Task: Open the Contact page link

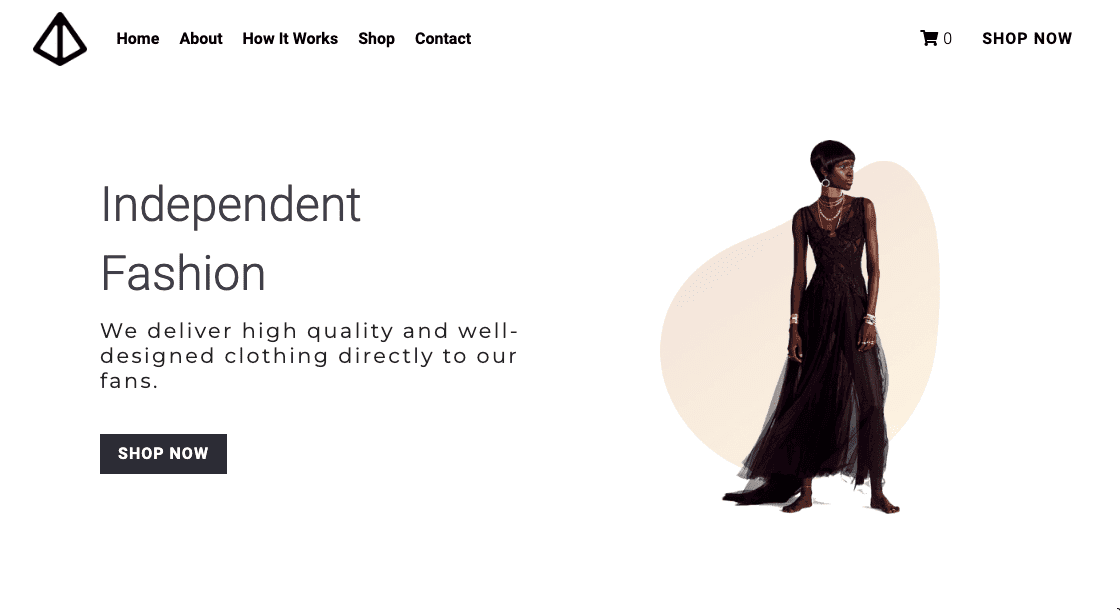Action: (x=443, y=39)
